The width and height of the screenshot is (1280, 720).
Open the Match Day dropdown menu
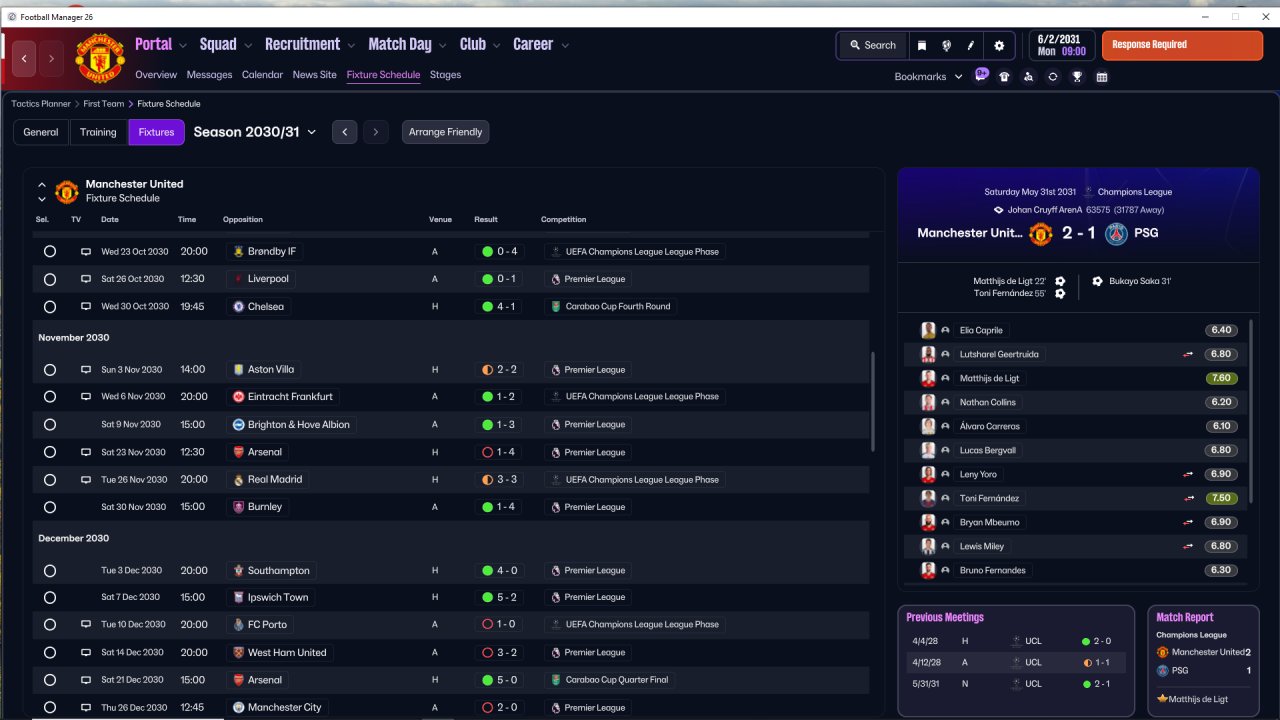408,44
